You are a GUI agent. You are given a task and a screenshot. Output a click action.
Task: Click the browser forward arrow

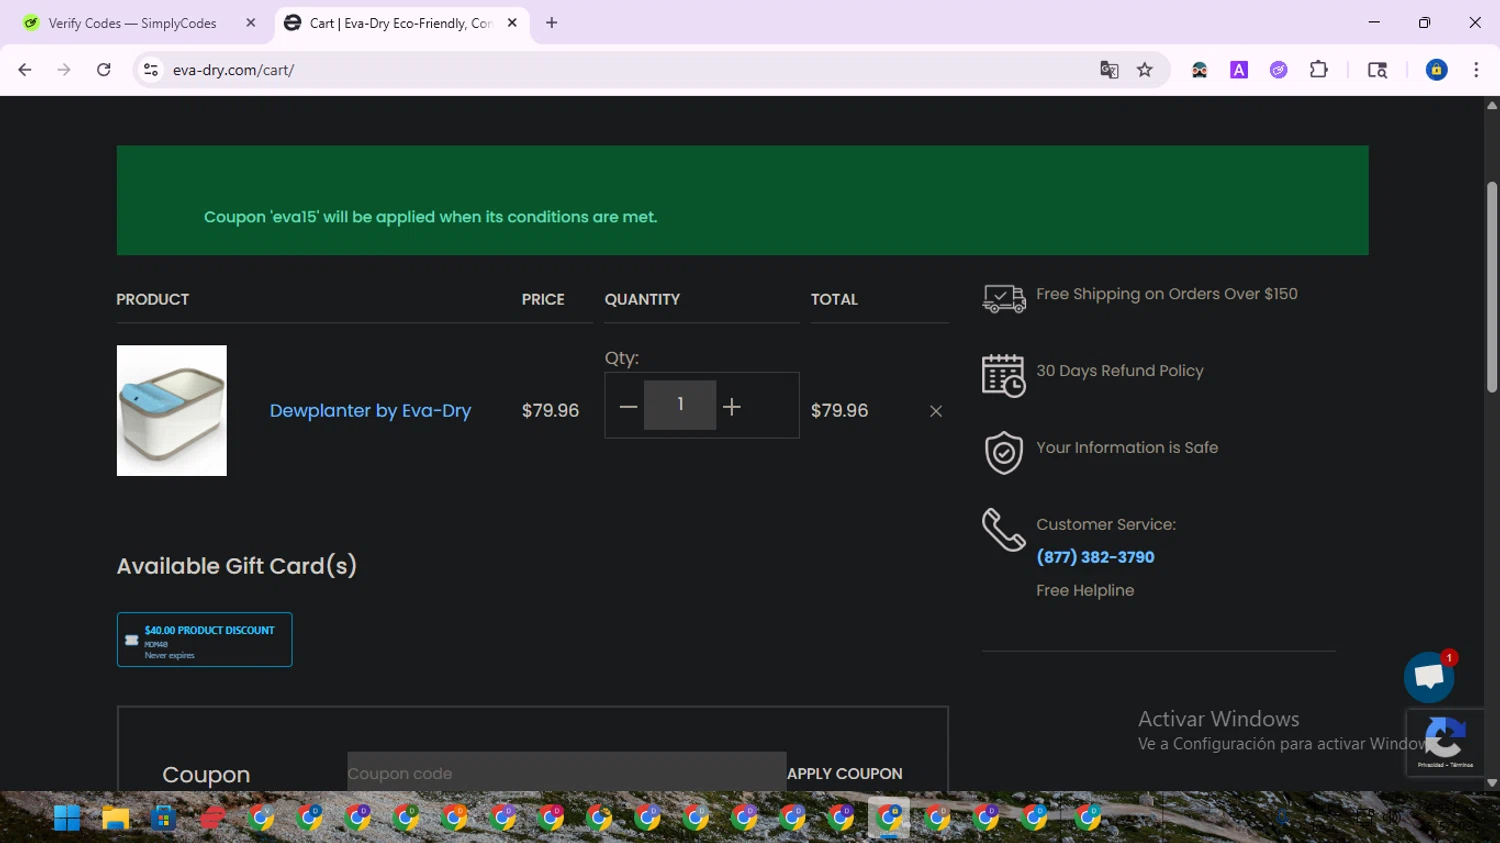coord(64,70)
